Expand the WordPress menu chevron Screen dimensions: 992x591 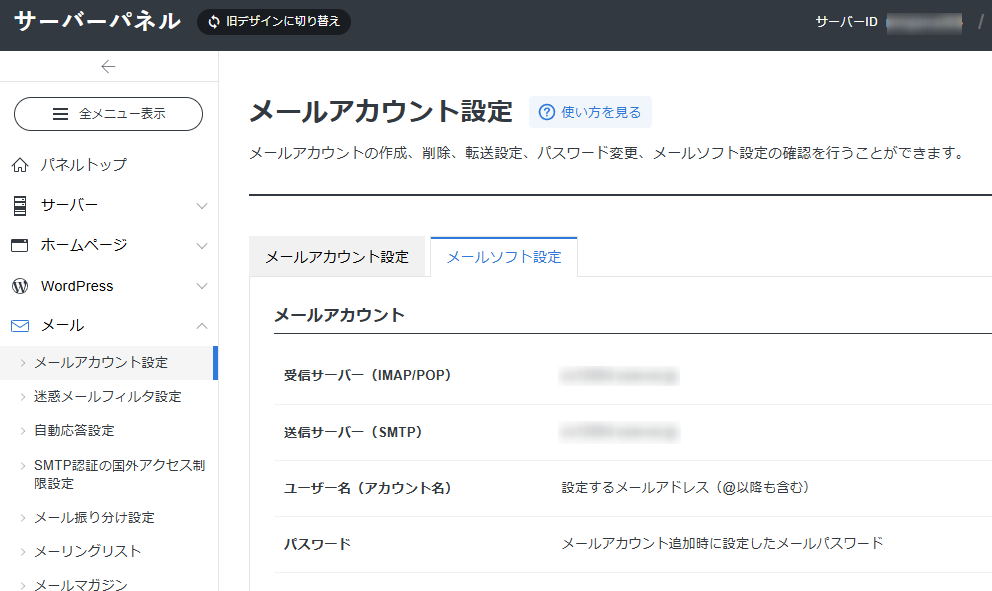[201, 286]
